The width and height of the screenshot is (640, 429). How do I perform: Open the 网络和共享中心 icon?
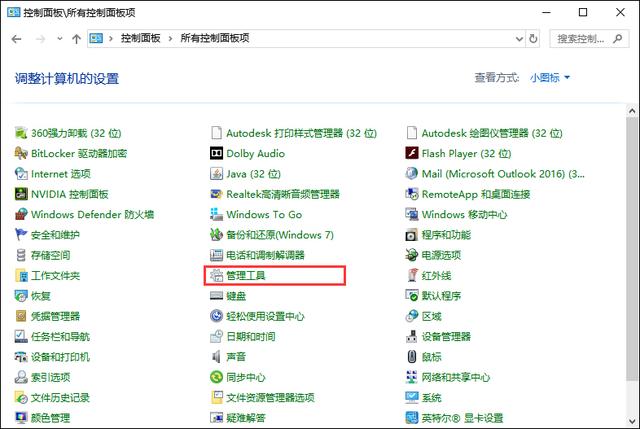click(x=412, y=377)
